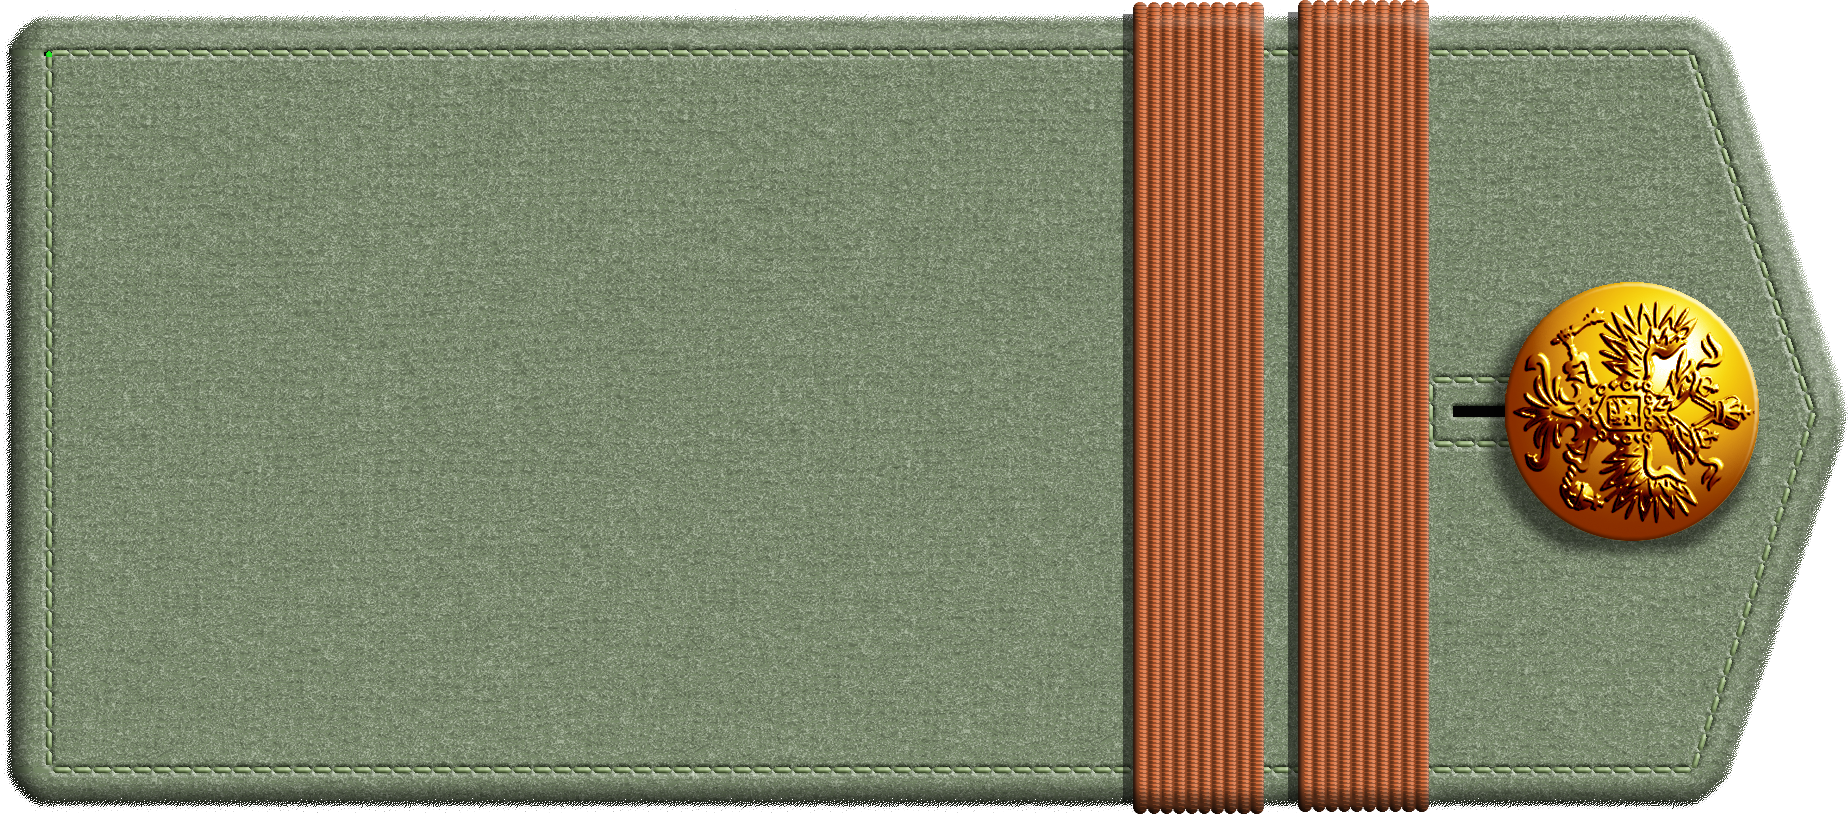Click the fabric between right stripe and button
The image size is (1848, 814).
pyautogui.click(x=1465, y=250)
